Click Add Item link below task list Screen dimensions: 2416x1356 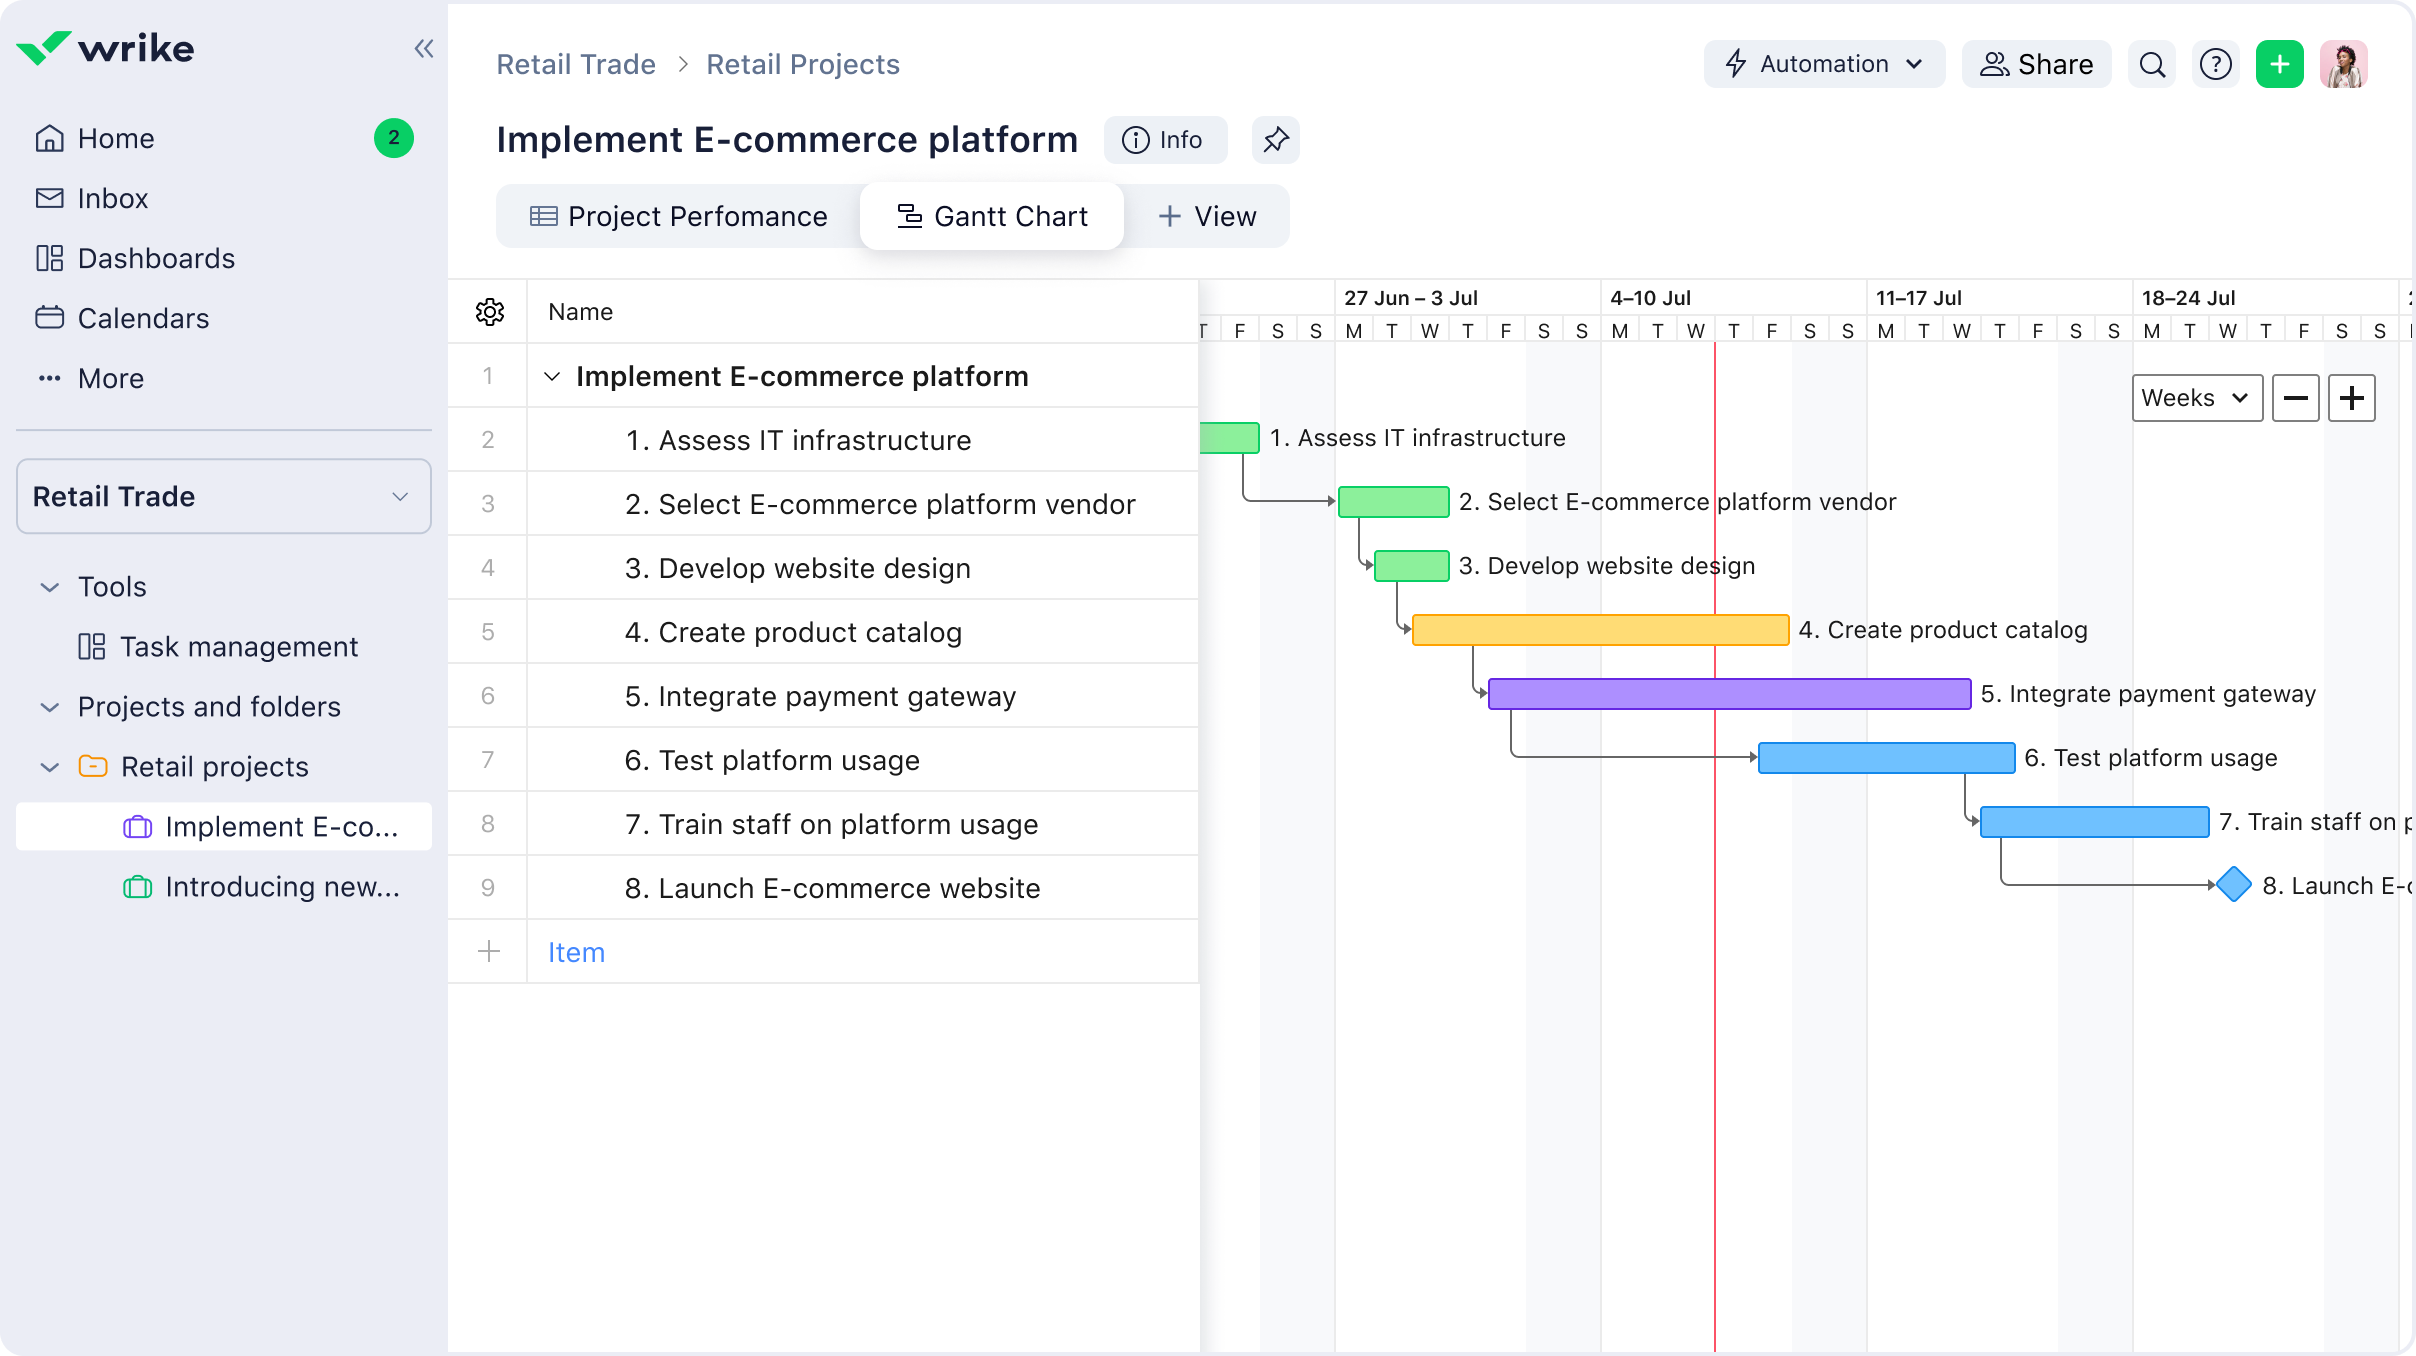point(576,953)
